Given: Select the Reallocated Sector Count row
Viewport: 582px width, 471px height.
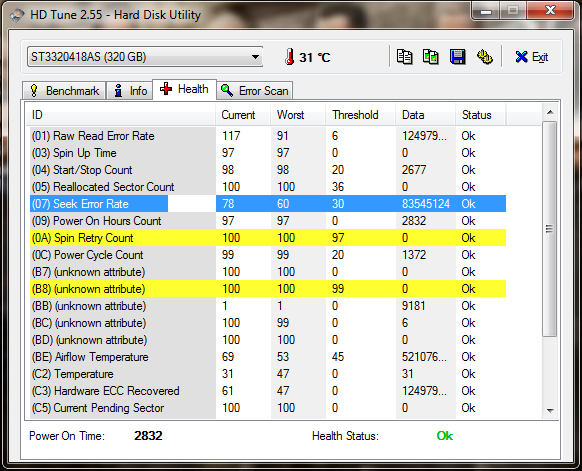Looking at the screenshot, I should point(268,187).
